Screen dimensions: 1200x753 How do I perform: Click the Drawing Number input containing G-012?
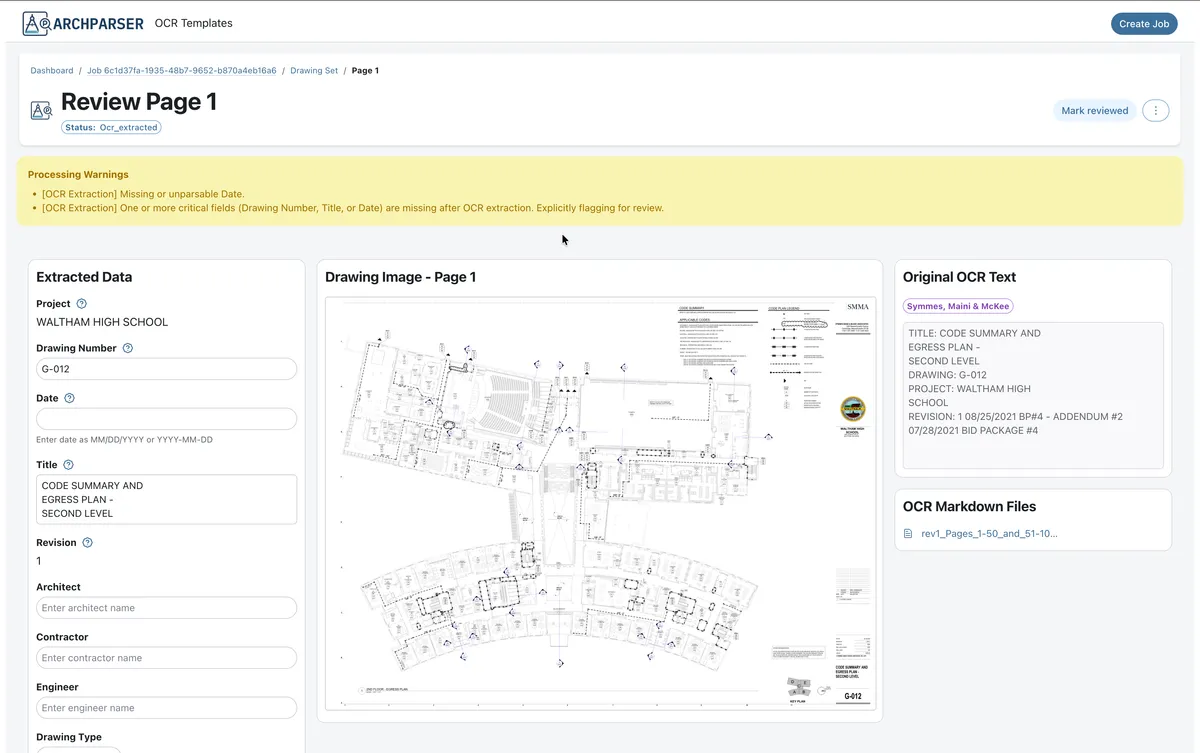[x=166, y=369]
